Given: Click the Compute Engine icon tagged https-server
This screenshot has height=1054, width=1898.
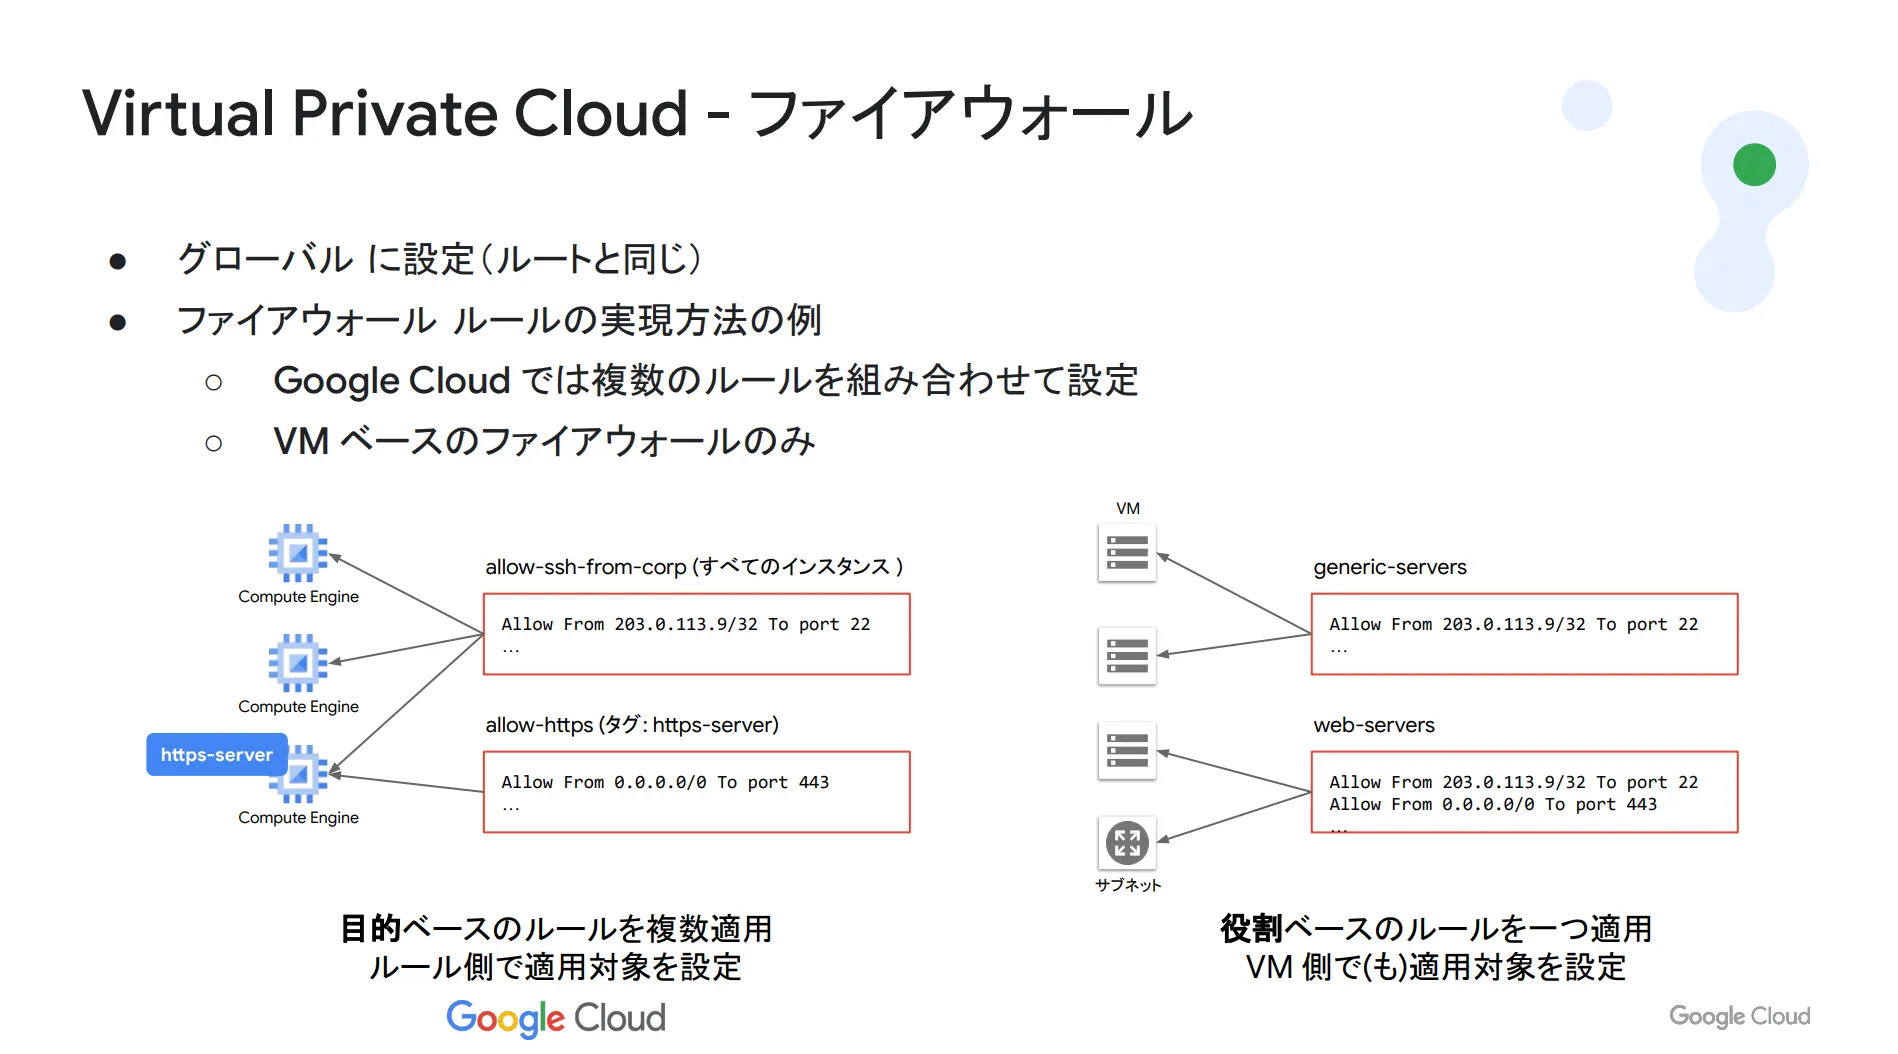Looking at the screenshot, I should pos(299,774).
